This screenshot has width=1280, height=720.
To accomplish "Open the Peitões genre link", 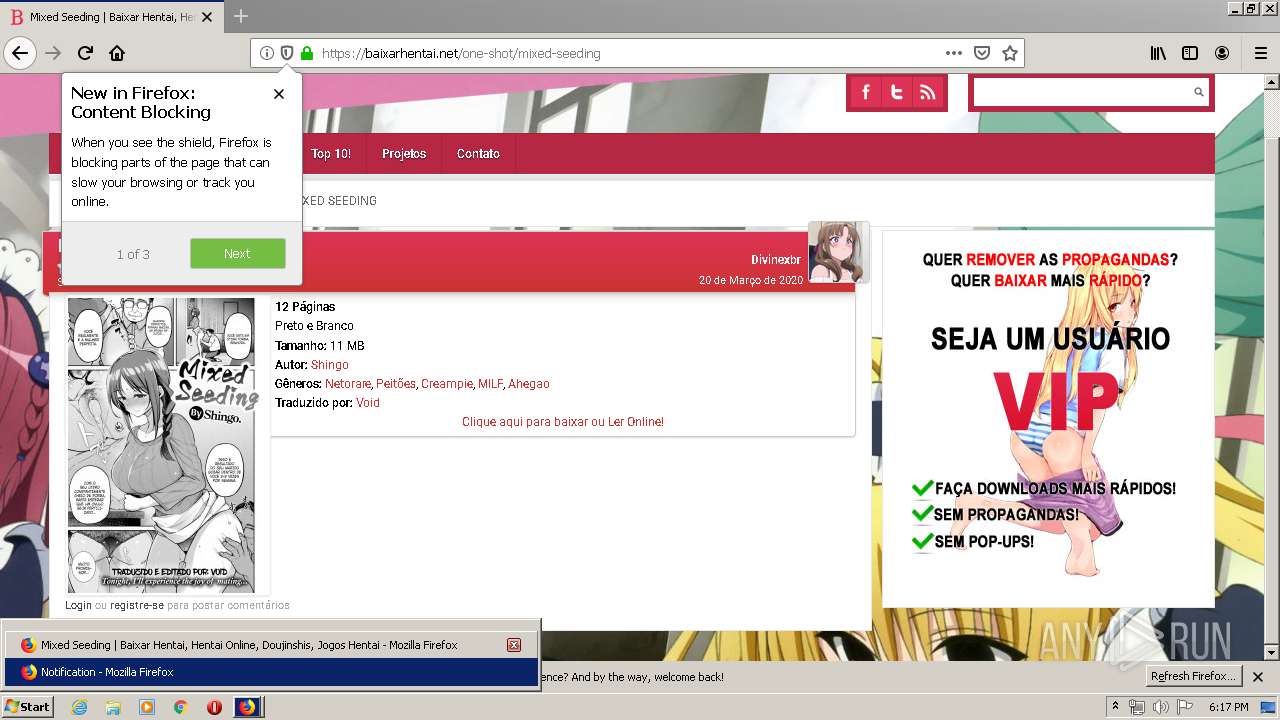I will 396,384.
